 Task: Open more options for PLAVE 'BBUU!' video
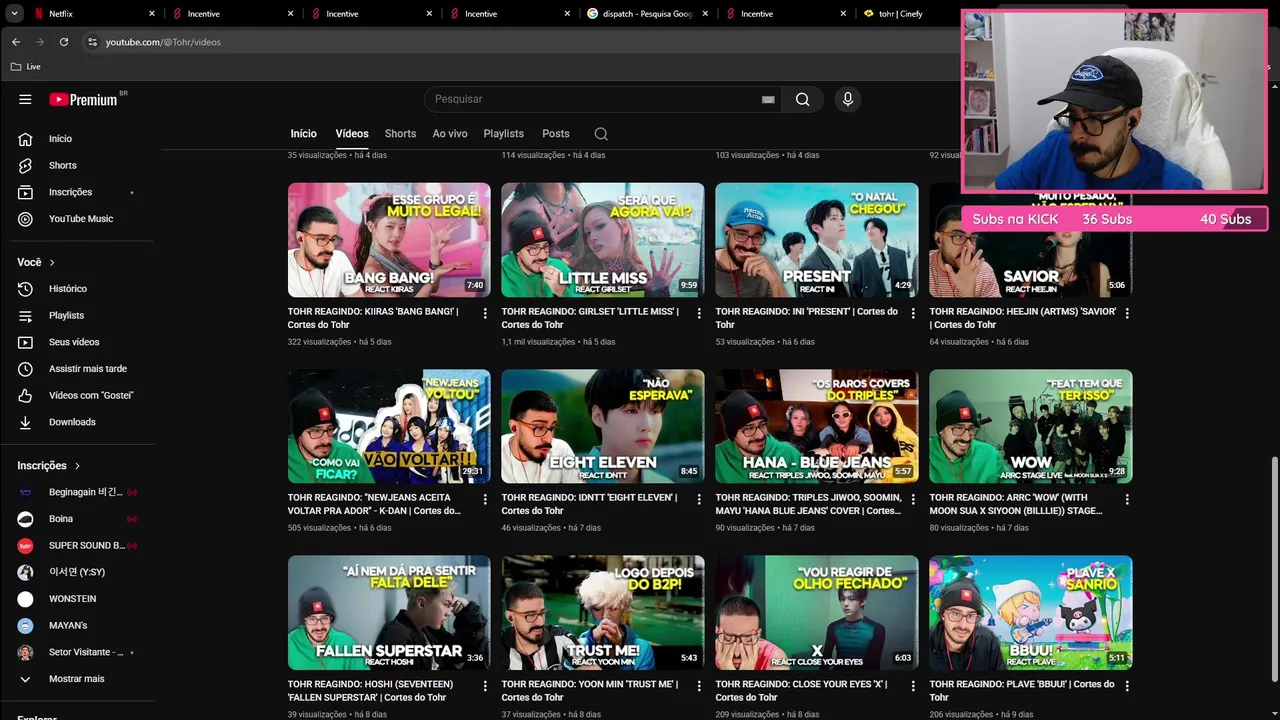point(1127,686)
